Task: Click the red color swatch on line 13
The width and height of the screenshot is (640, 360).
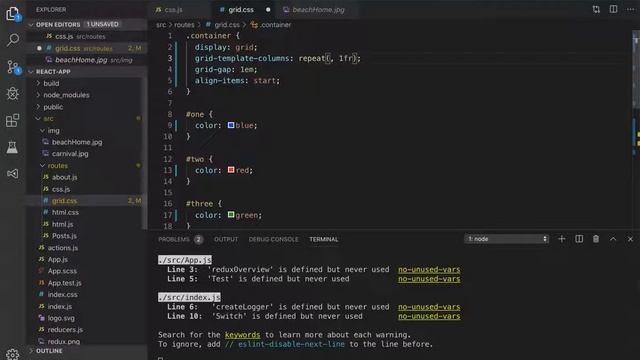Action: coord(231,170)
